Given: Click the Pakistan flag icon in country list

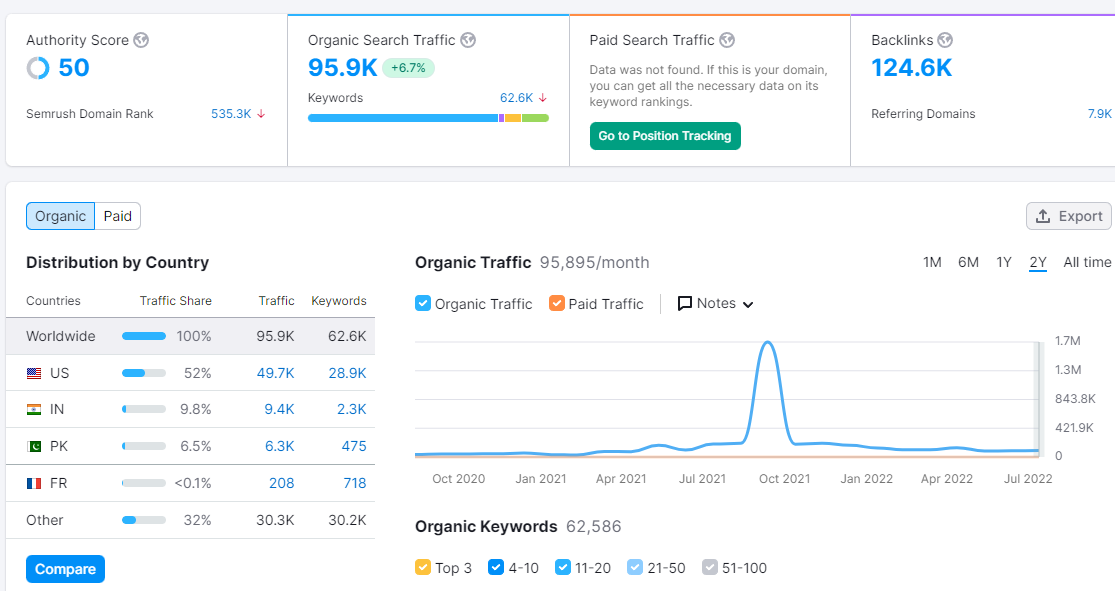Looking at the screenshot, I should click(34, 447).
